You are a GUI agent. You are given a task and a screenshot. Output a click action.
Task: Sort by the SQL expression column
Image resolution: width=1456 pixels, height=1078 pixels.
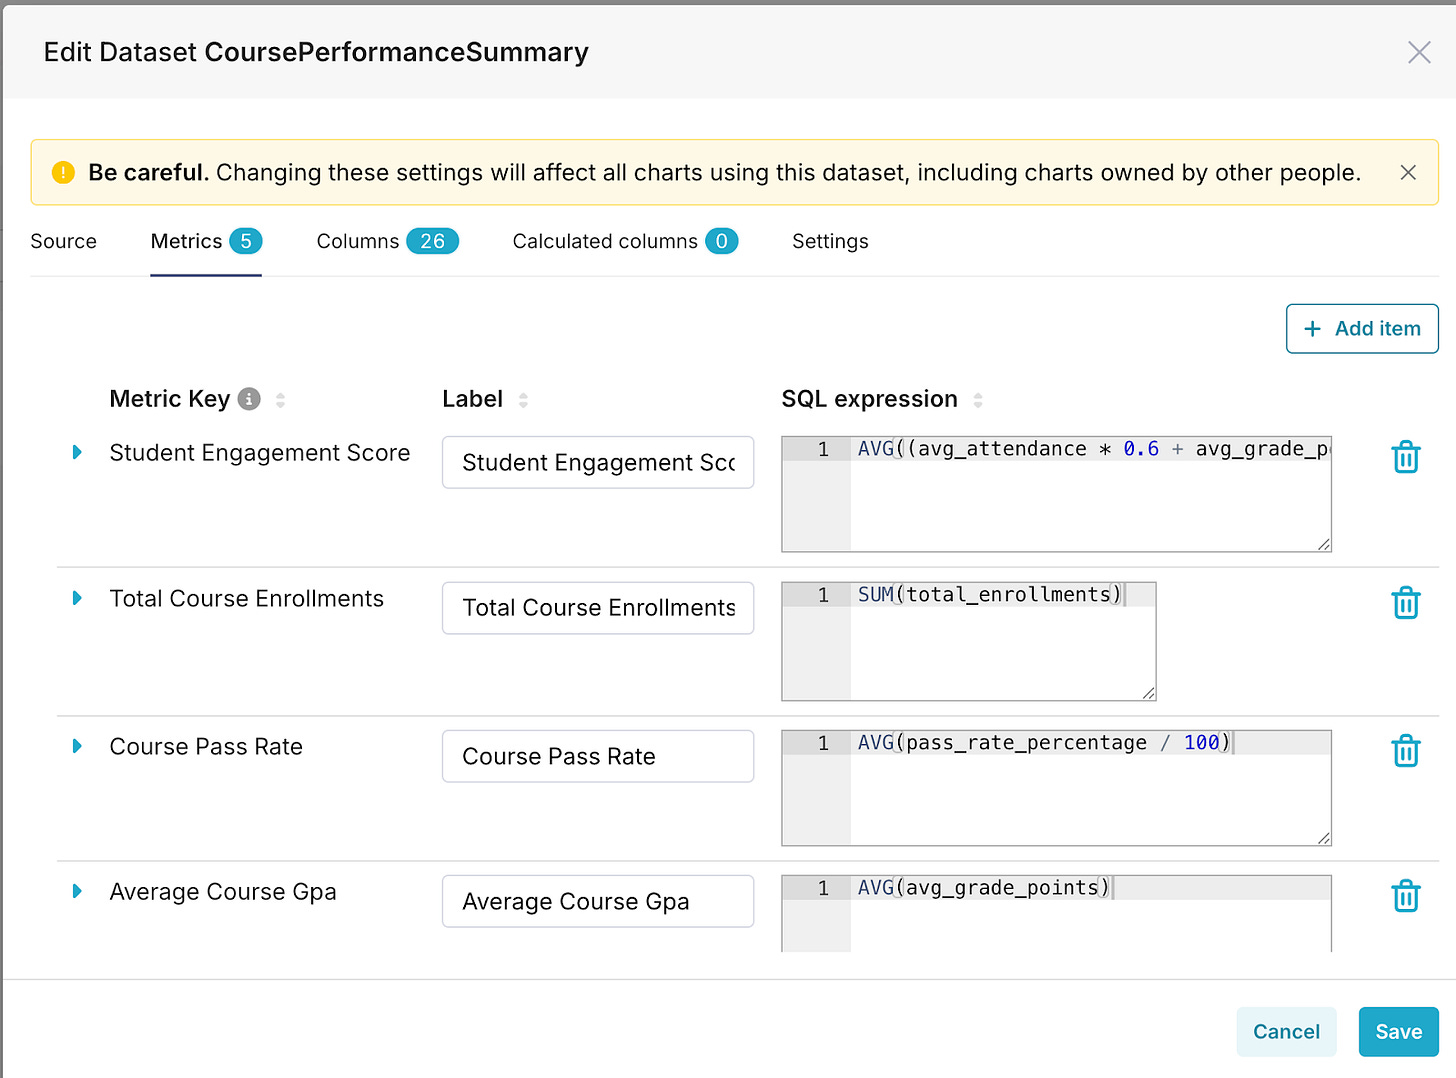(977, 400)
